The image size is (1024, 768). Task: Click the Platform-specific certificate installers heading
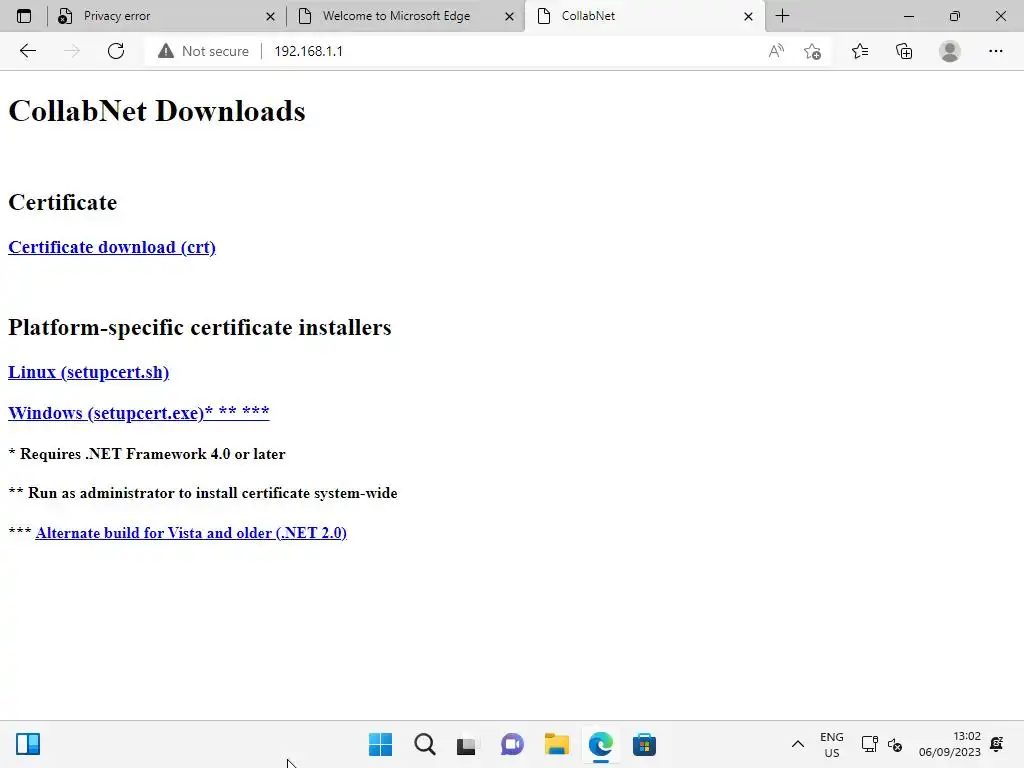[x=200, y=327]
